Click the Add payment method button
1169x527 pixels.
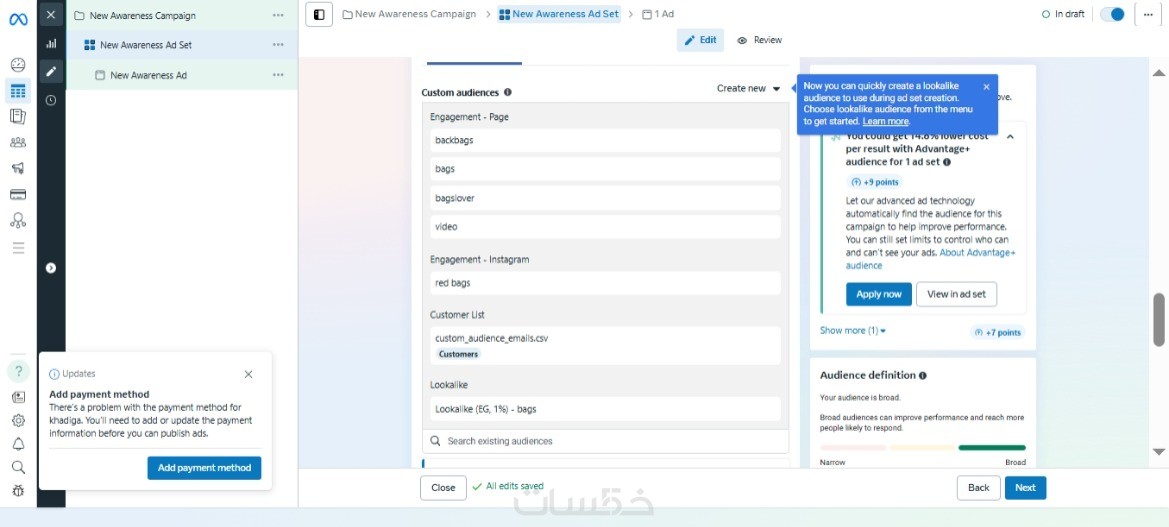204,468
